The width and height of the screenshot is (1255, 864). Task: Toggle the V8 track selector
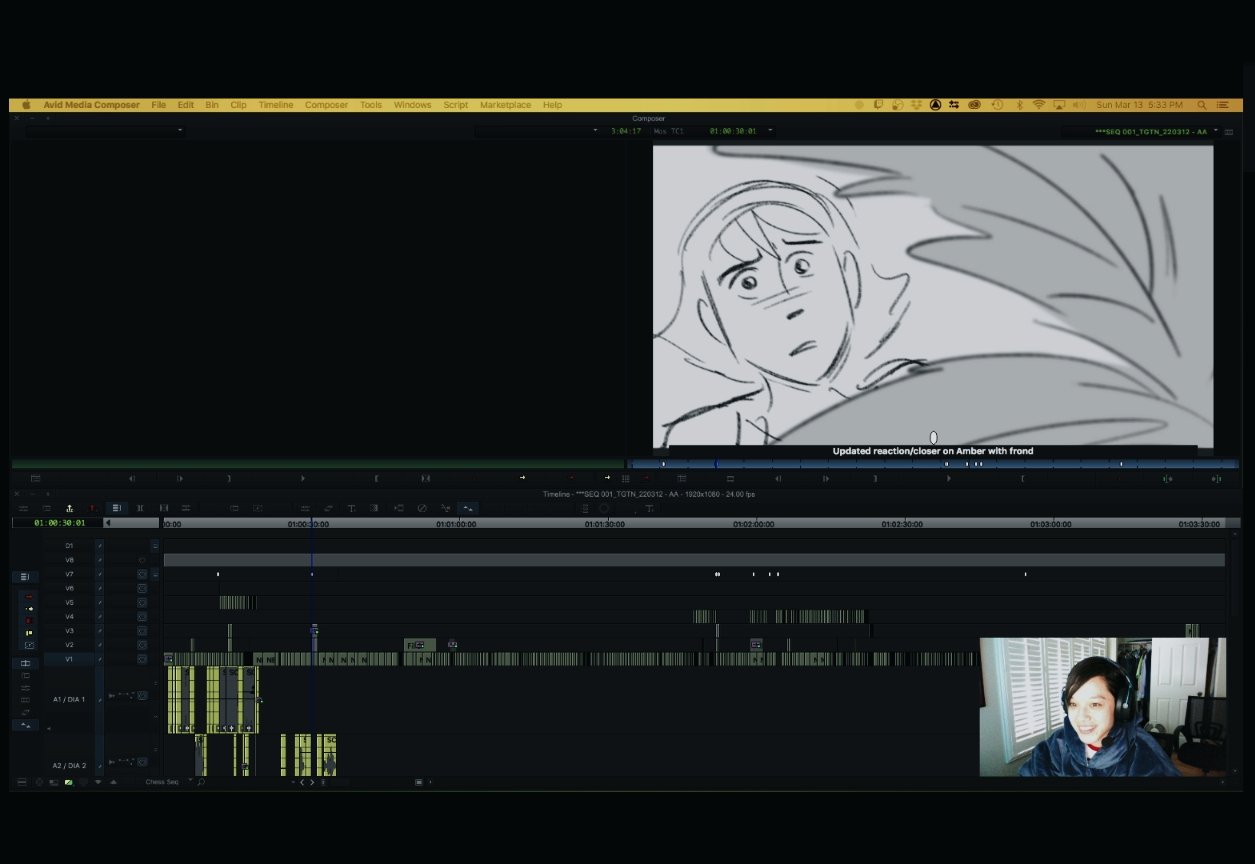(69, 560)
